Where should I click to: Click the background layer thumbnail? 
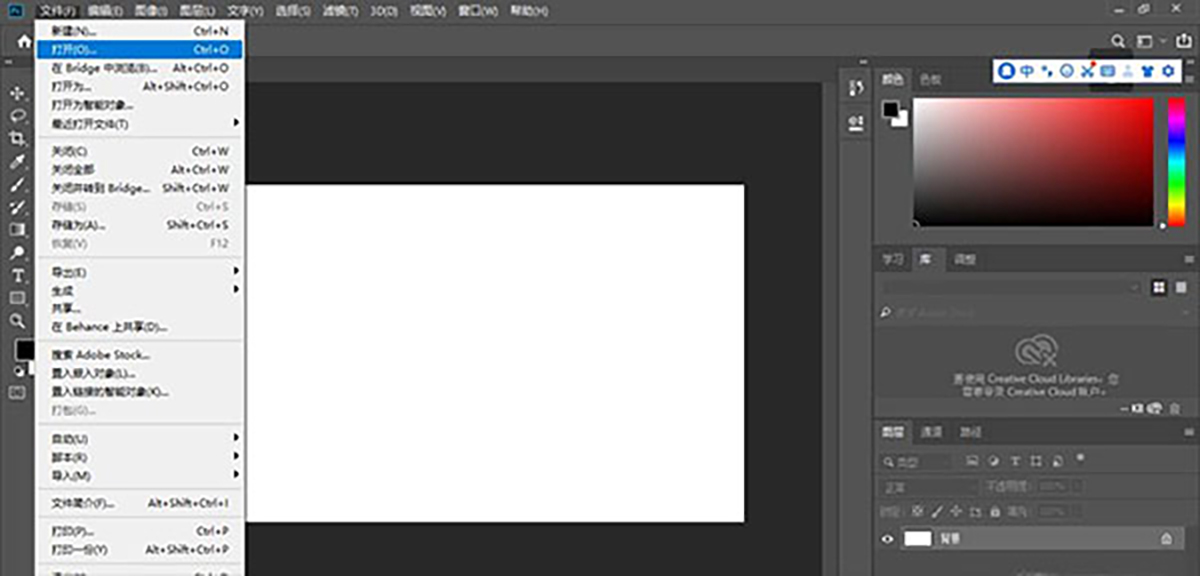pyautogui.click(x=917, y=539)
